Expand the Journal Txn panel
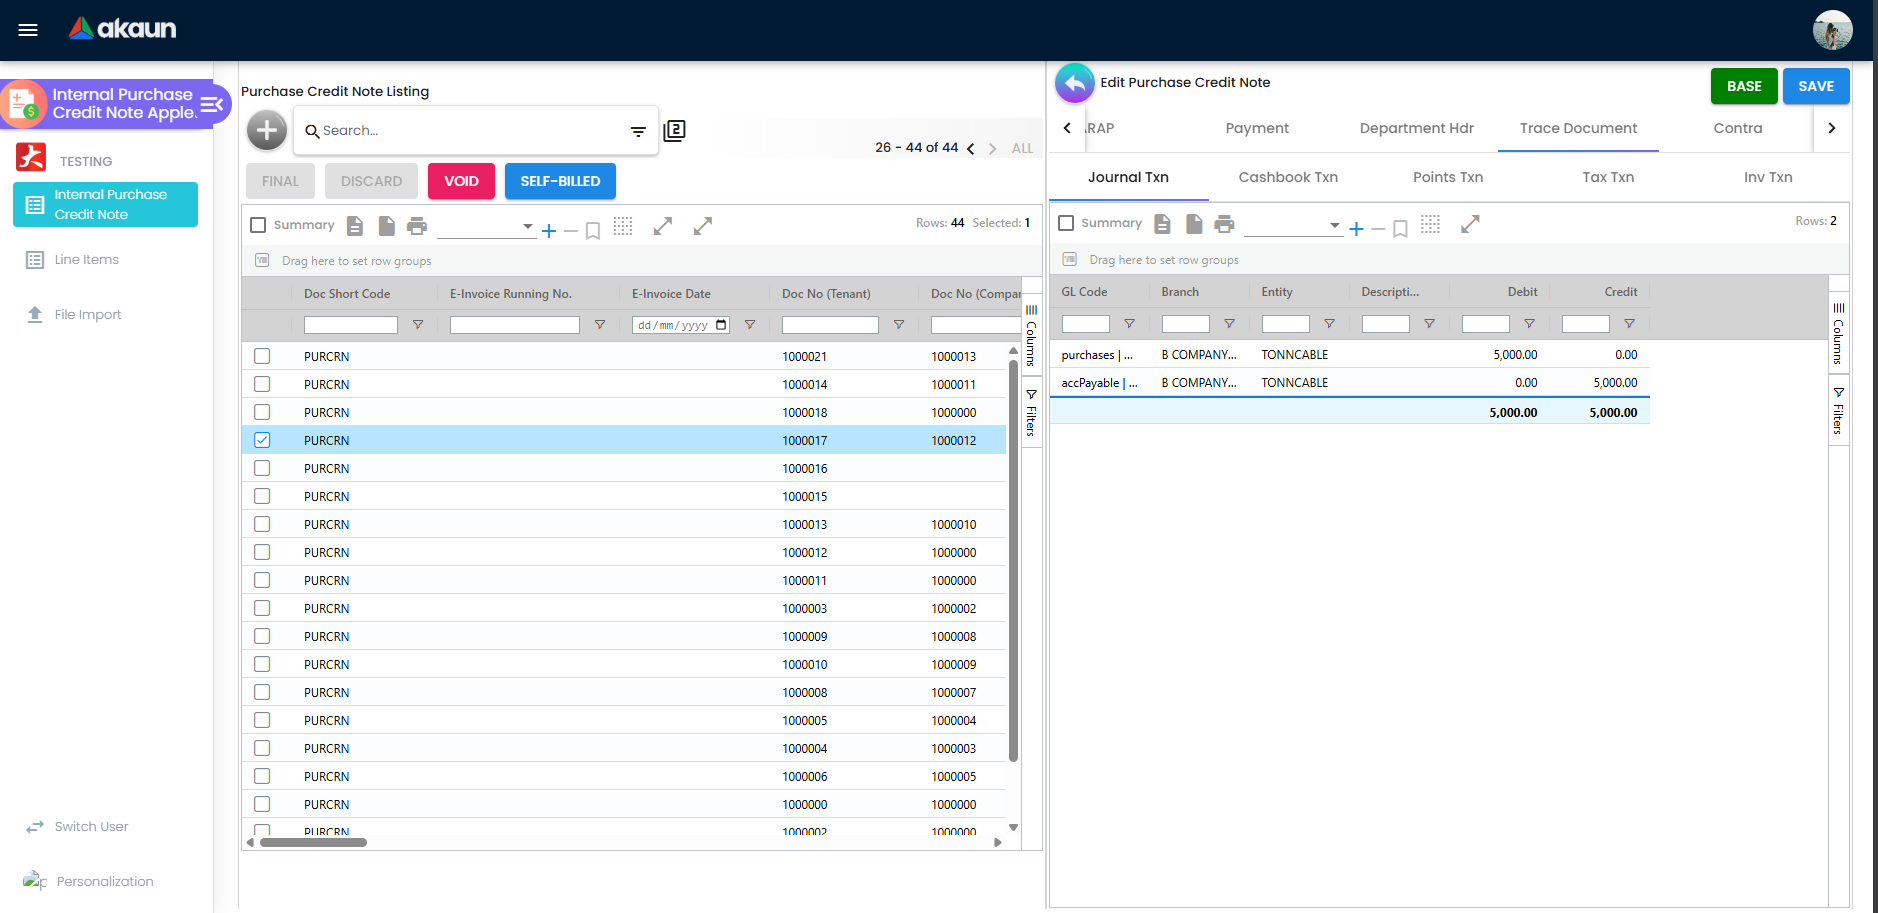This screenshot has height=913, width=1878. [1470, 224]
